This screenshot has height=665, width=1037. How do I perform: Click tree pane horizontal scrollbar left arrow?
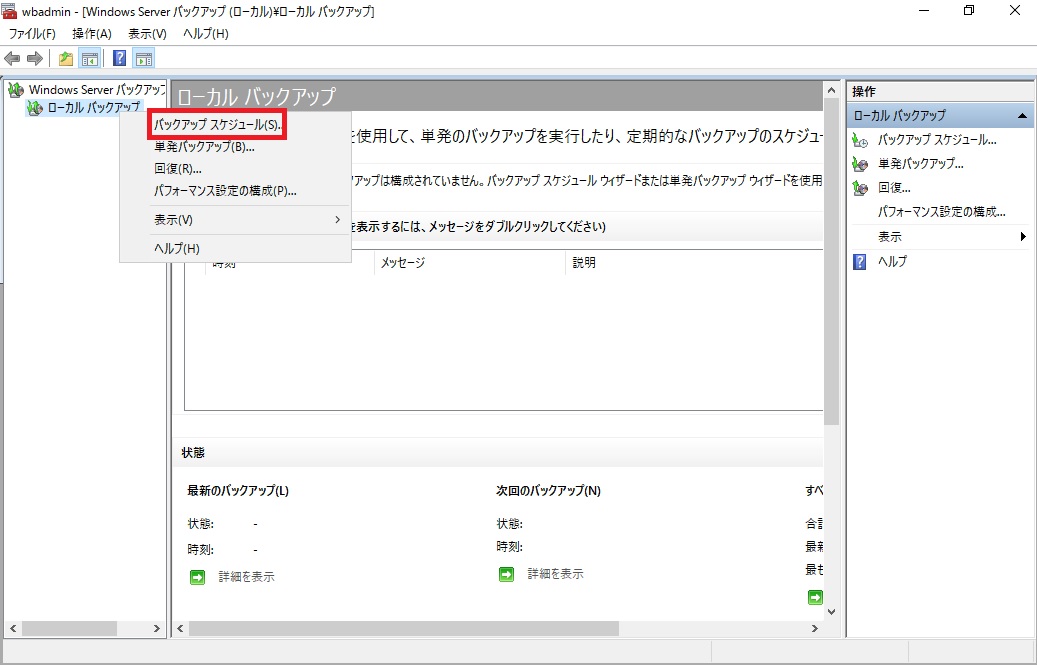coord(13,629)
